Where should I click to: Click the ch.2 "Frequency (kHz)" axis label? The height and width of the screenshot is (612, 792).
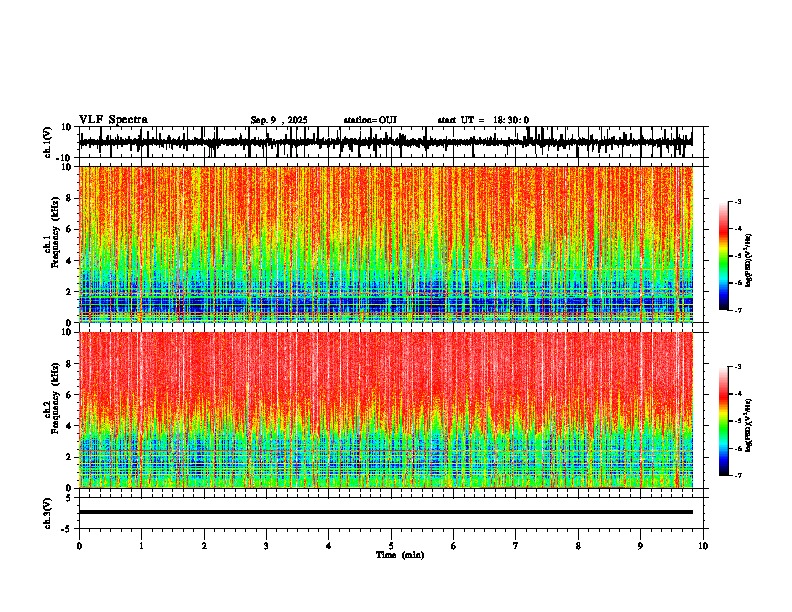click(x=55, y=398)
